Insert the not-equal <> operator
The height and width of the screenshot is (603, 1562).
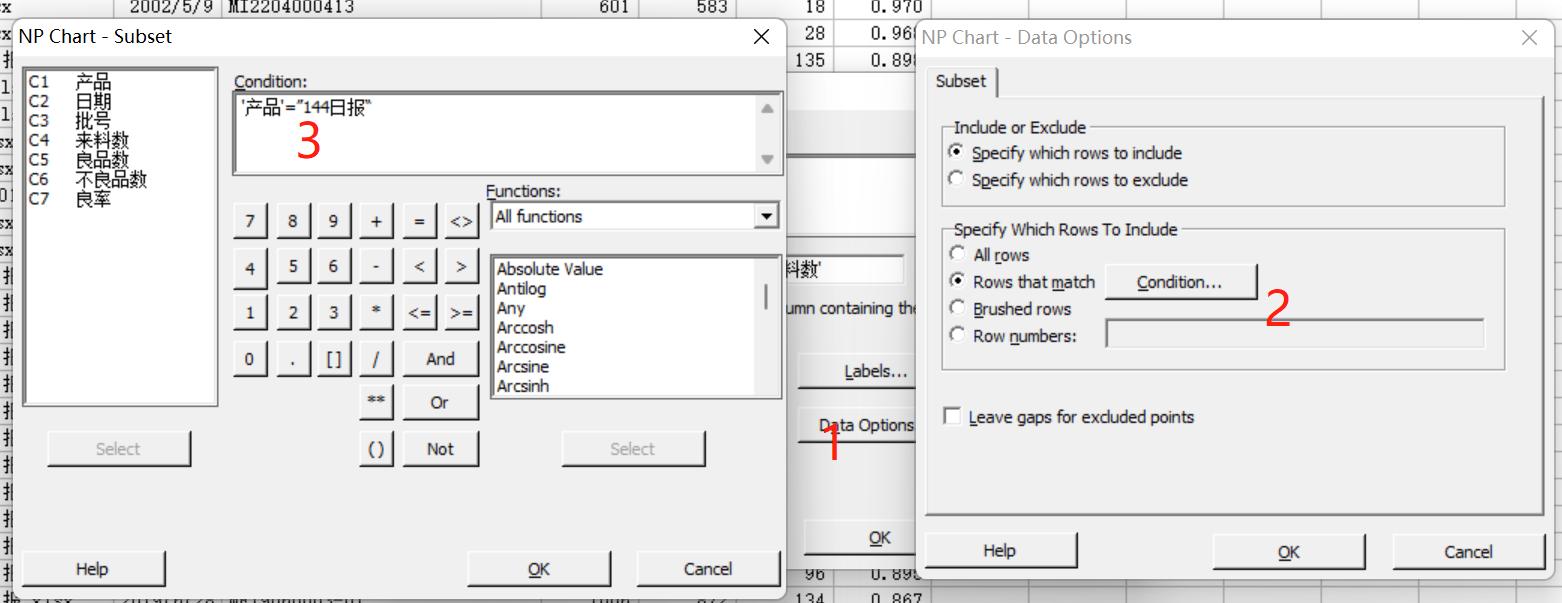[x=461, y=222]
